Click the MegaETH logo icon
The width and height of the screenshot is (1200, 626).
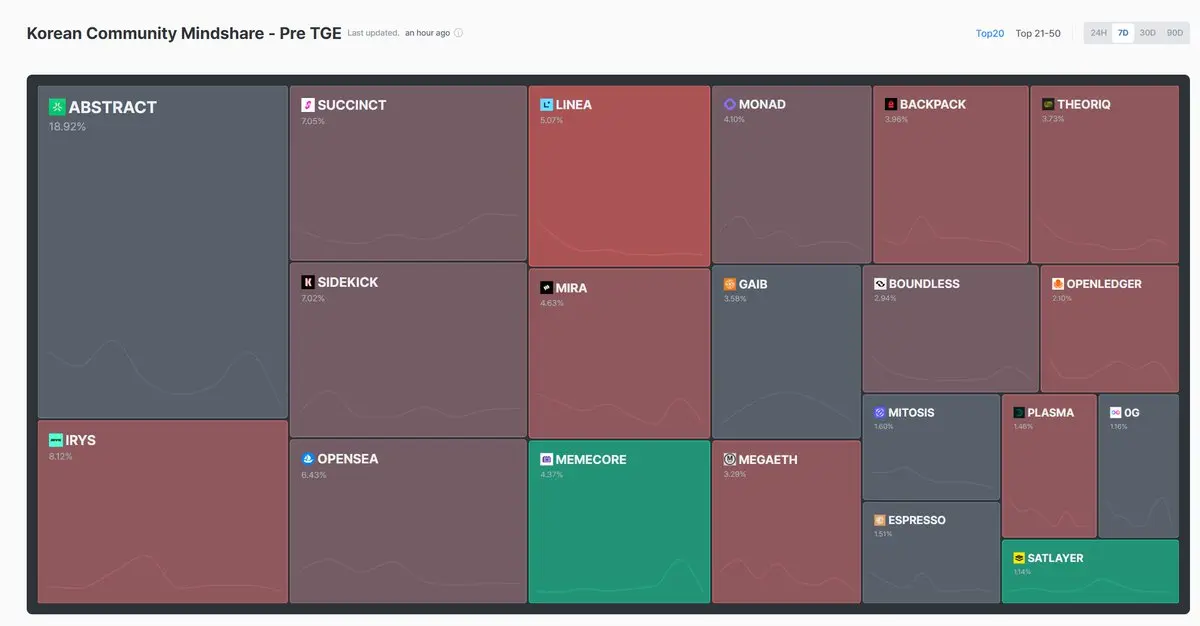point(730,460)
